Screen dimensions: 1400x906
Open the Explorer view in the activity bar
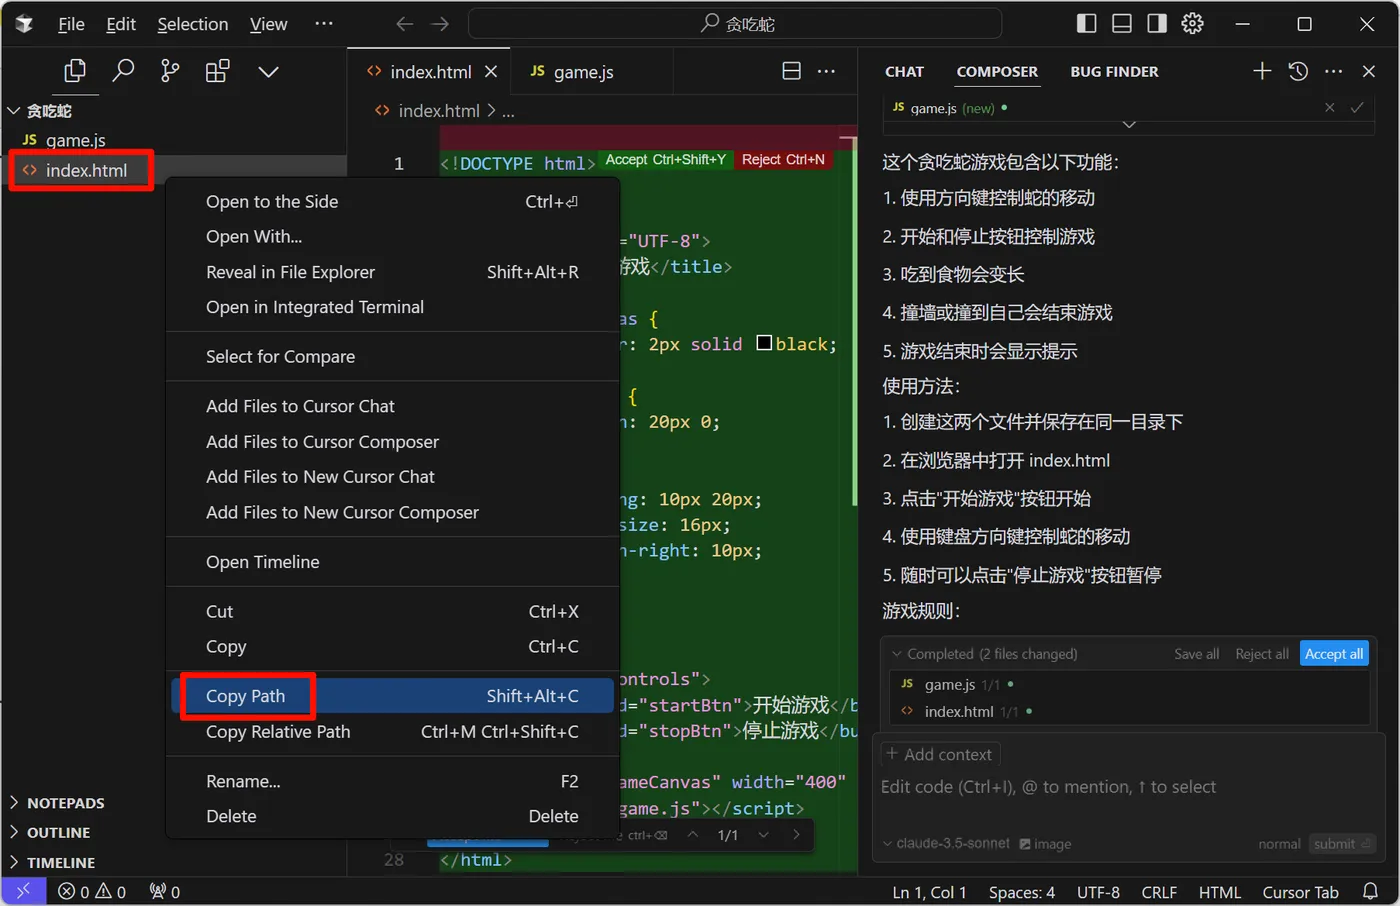pyautogui.click(x=75, y=71)
